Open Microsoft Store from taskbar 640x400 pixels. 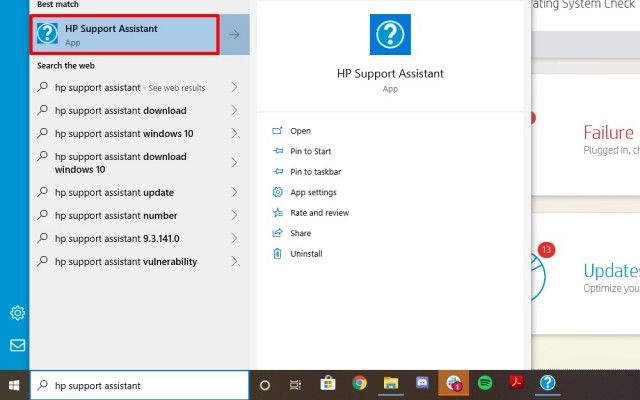click(x=328, y=384)
